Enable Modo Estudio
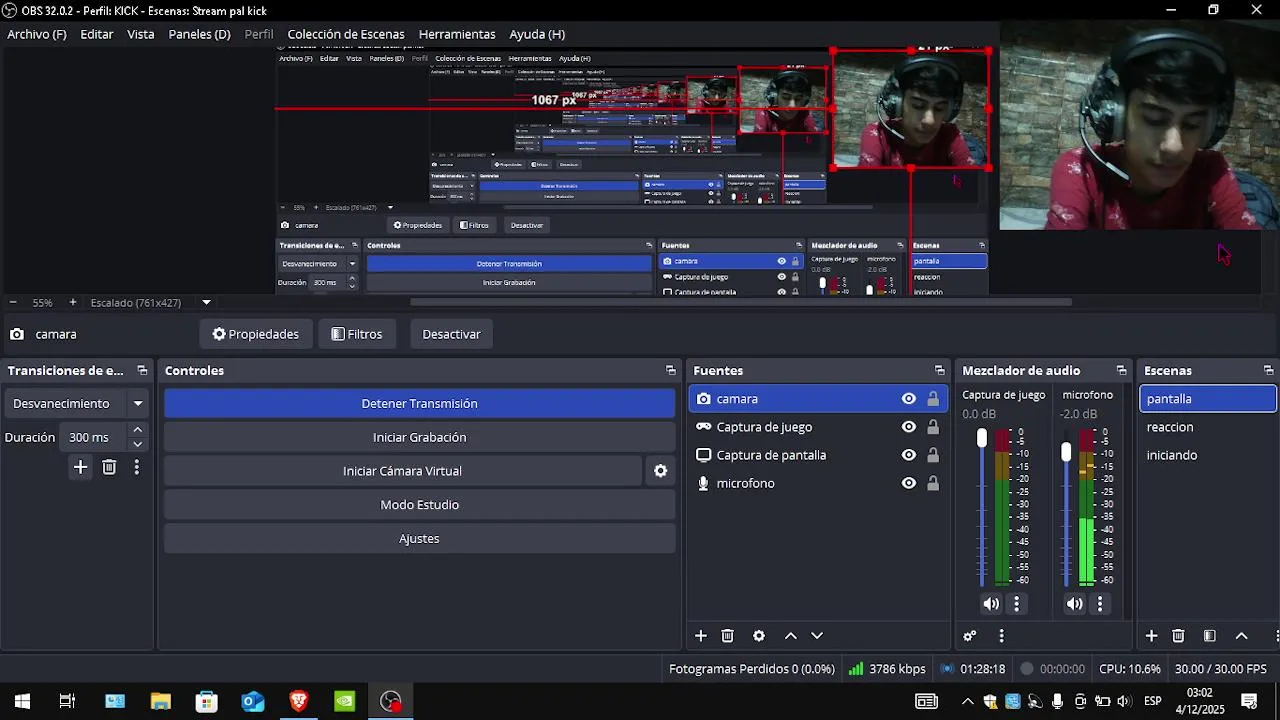 (420, 505)
